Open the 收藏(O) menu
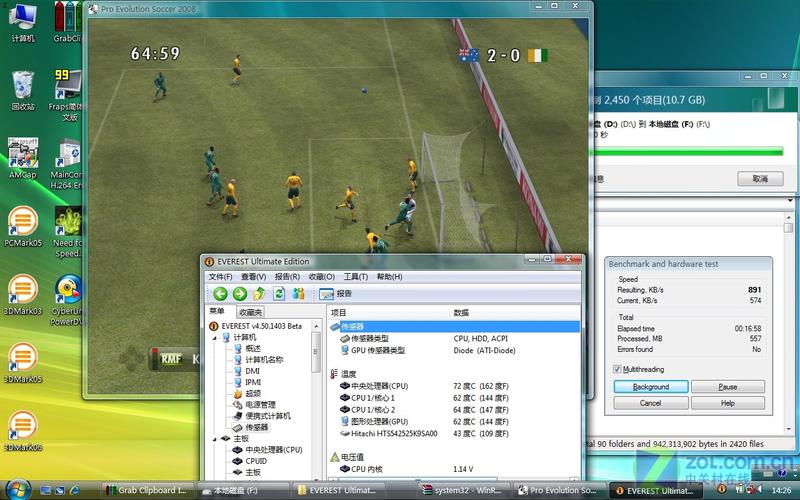The height and width of the screenshot is (500, 800). [x=321, y=277]
